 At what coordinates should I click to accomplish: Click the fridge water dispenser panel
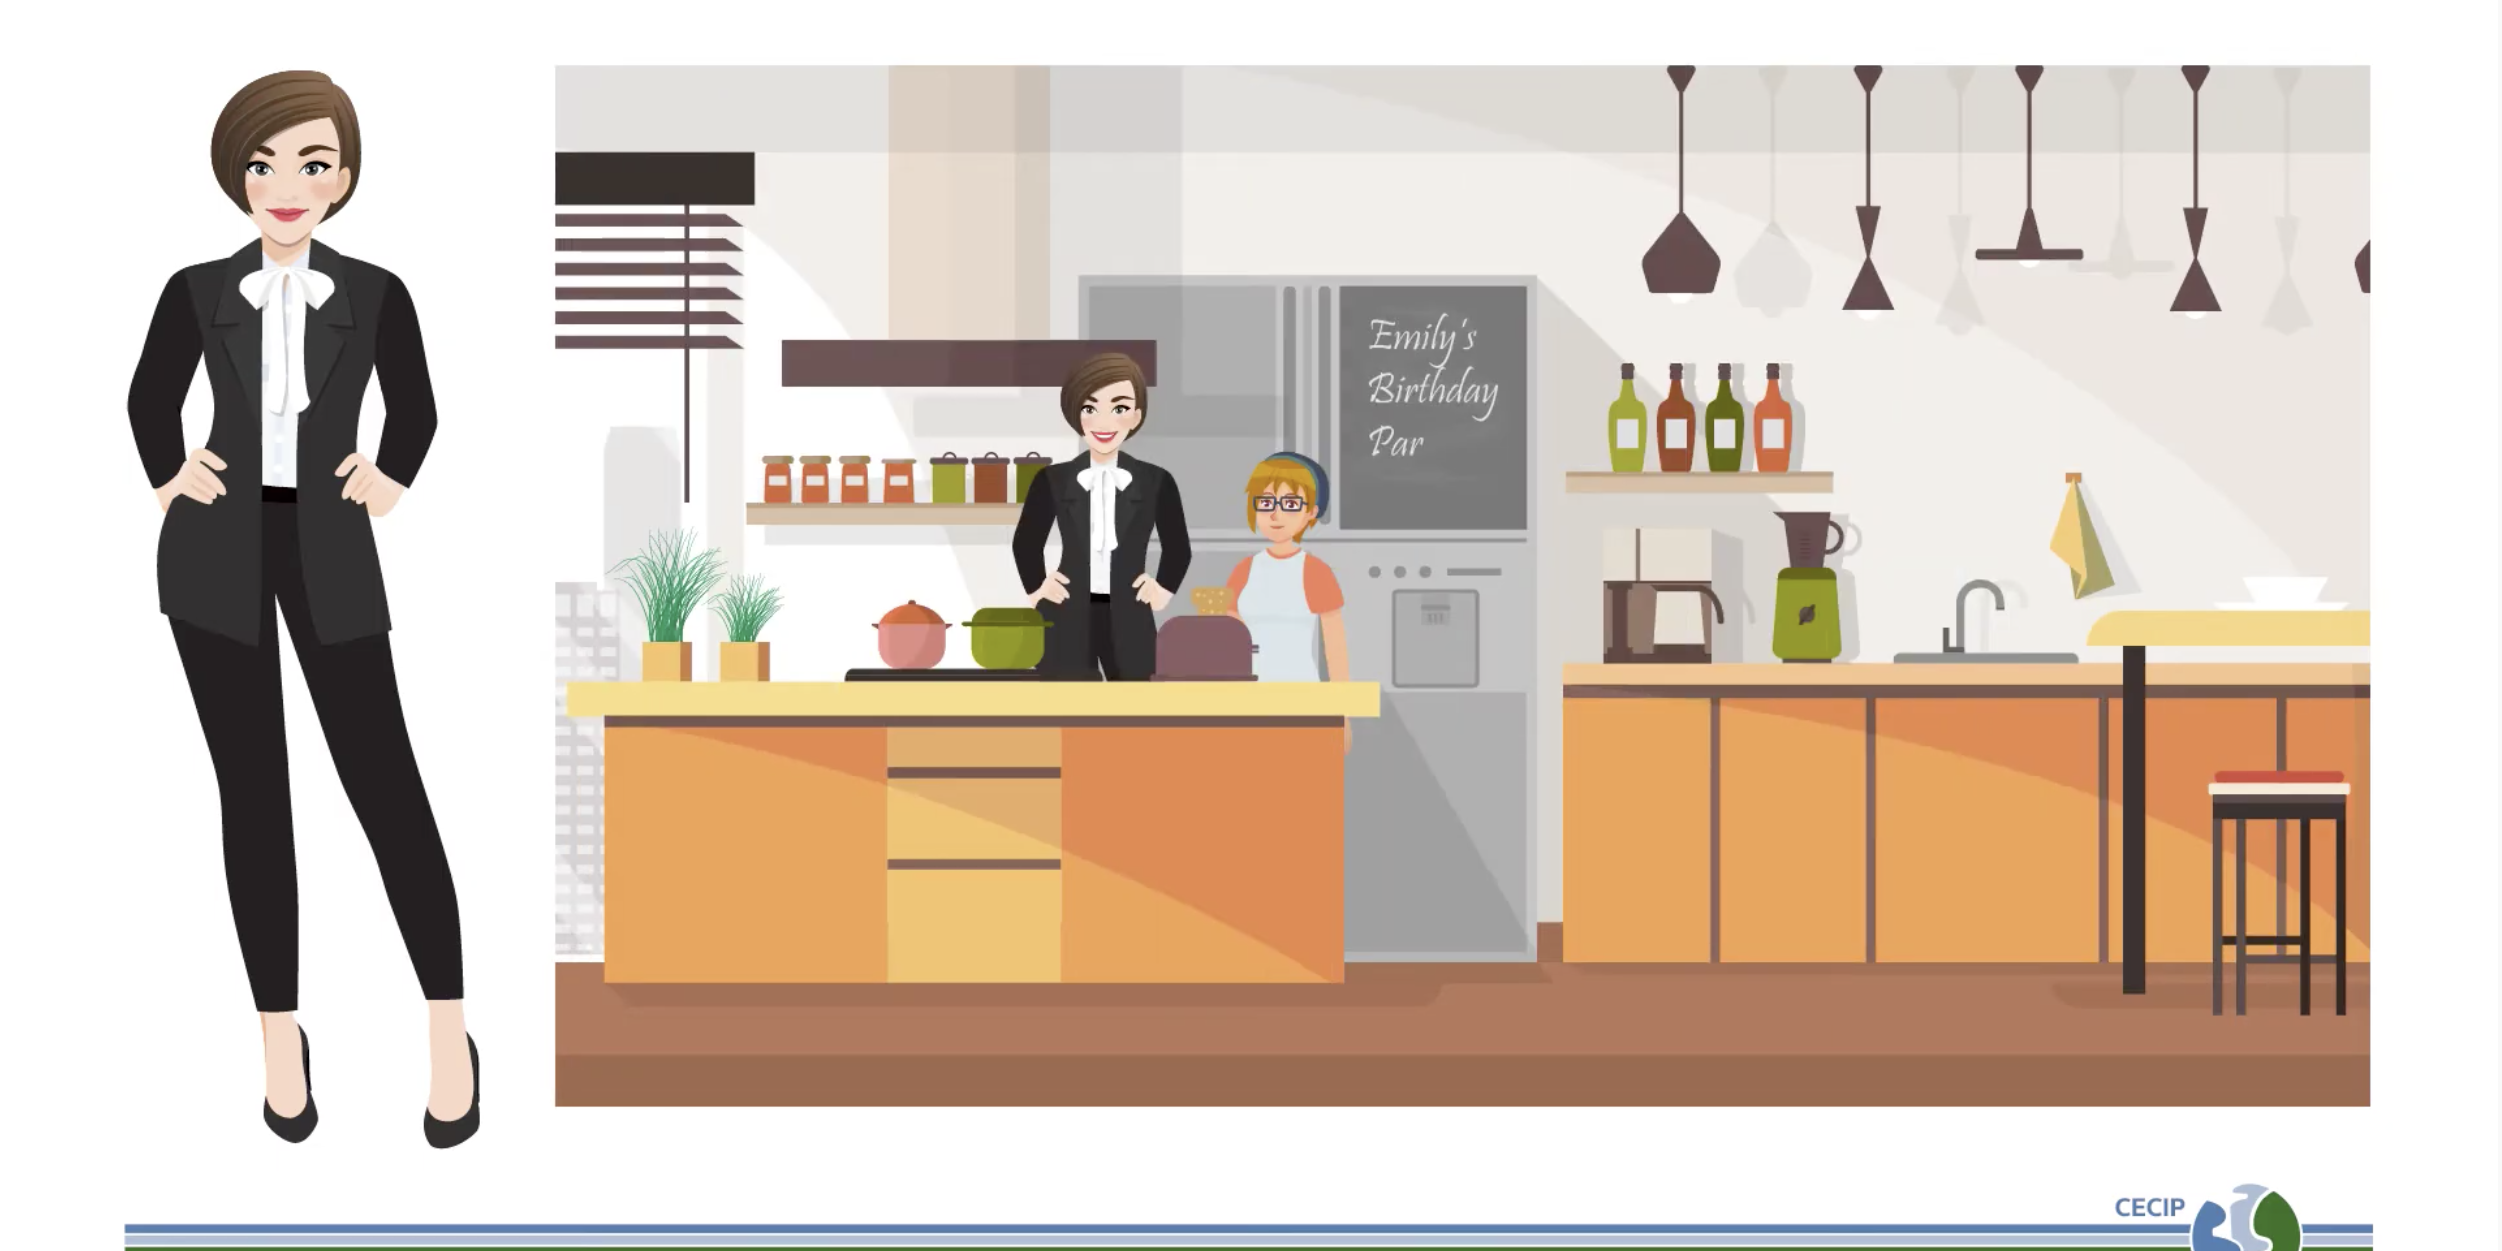point(1434,637)
